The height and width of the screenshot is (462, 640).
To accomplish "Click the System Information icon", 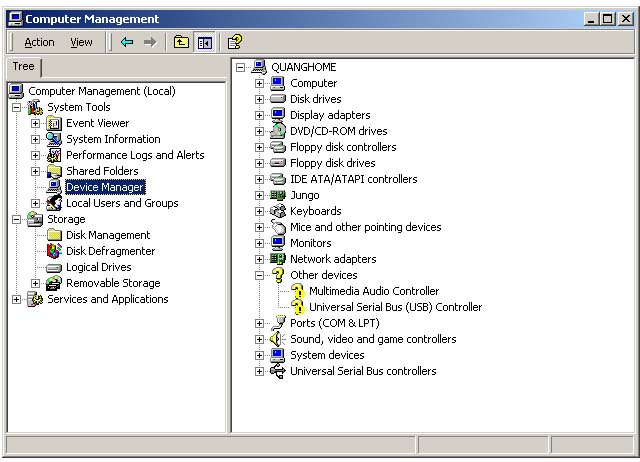I will coord(54,139).
